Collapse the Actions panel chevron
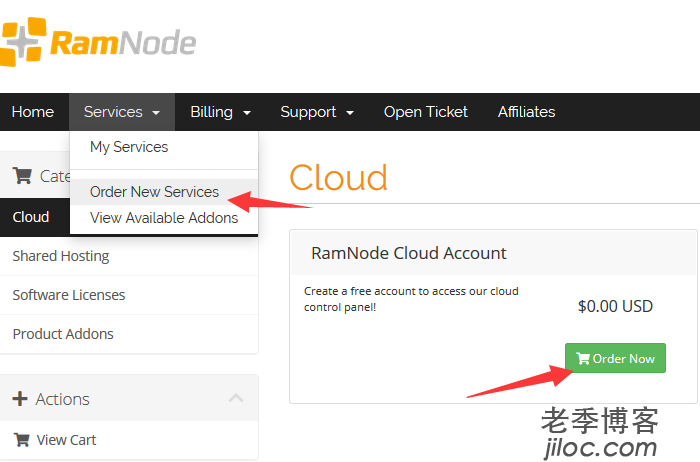The image size is (700, 462). click(236, 398)
